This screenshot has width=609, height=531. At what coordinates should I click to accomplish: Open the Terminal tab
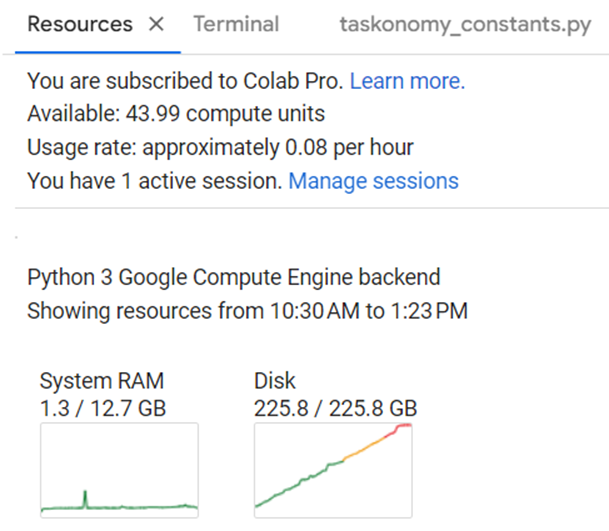[236, 24]
